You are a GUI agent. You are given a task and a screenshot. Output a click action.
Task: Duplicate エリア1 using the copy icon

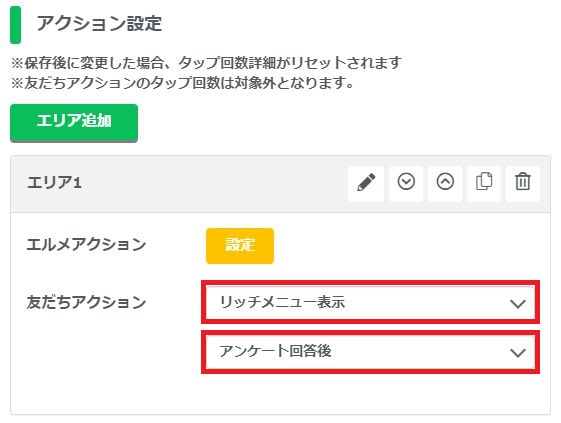[x=484, y=183]
